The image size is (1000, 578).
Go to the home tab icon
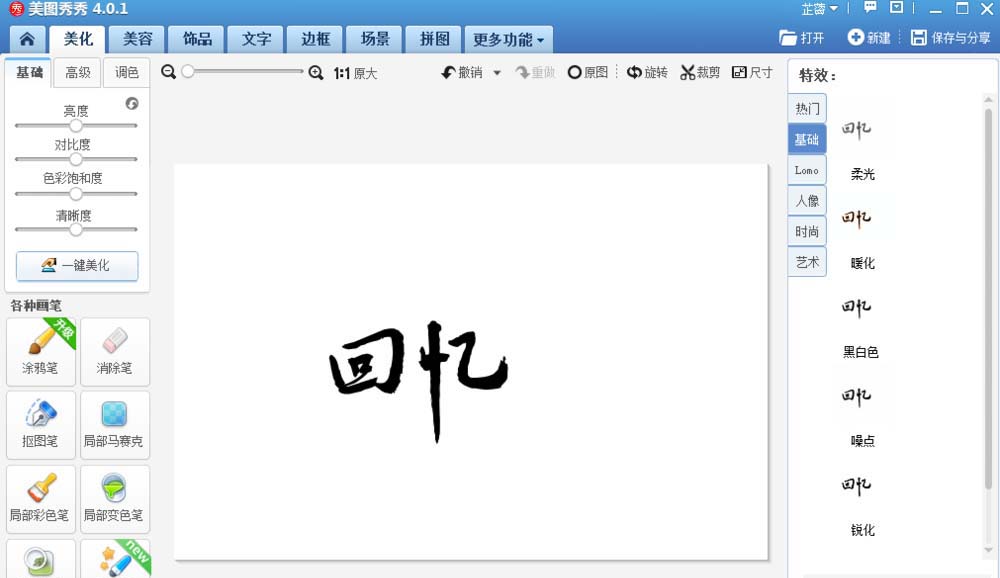(27, 40)
